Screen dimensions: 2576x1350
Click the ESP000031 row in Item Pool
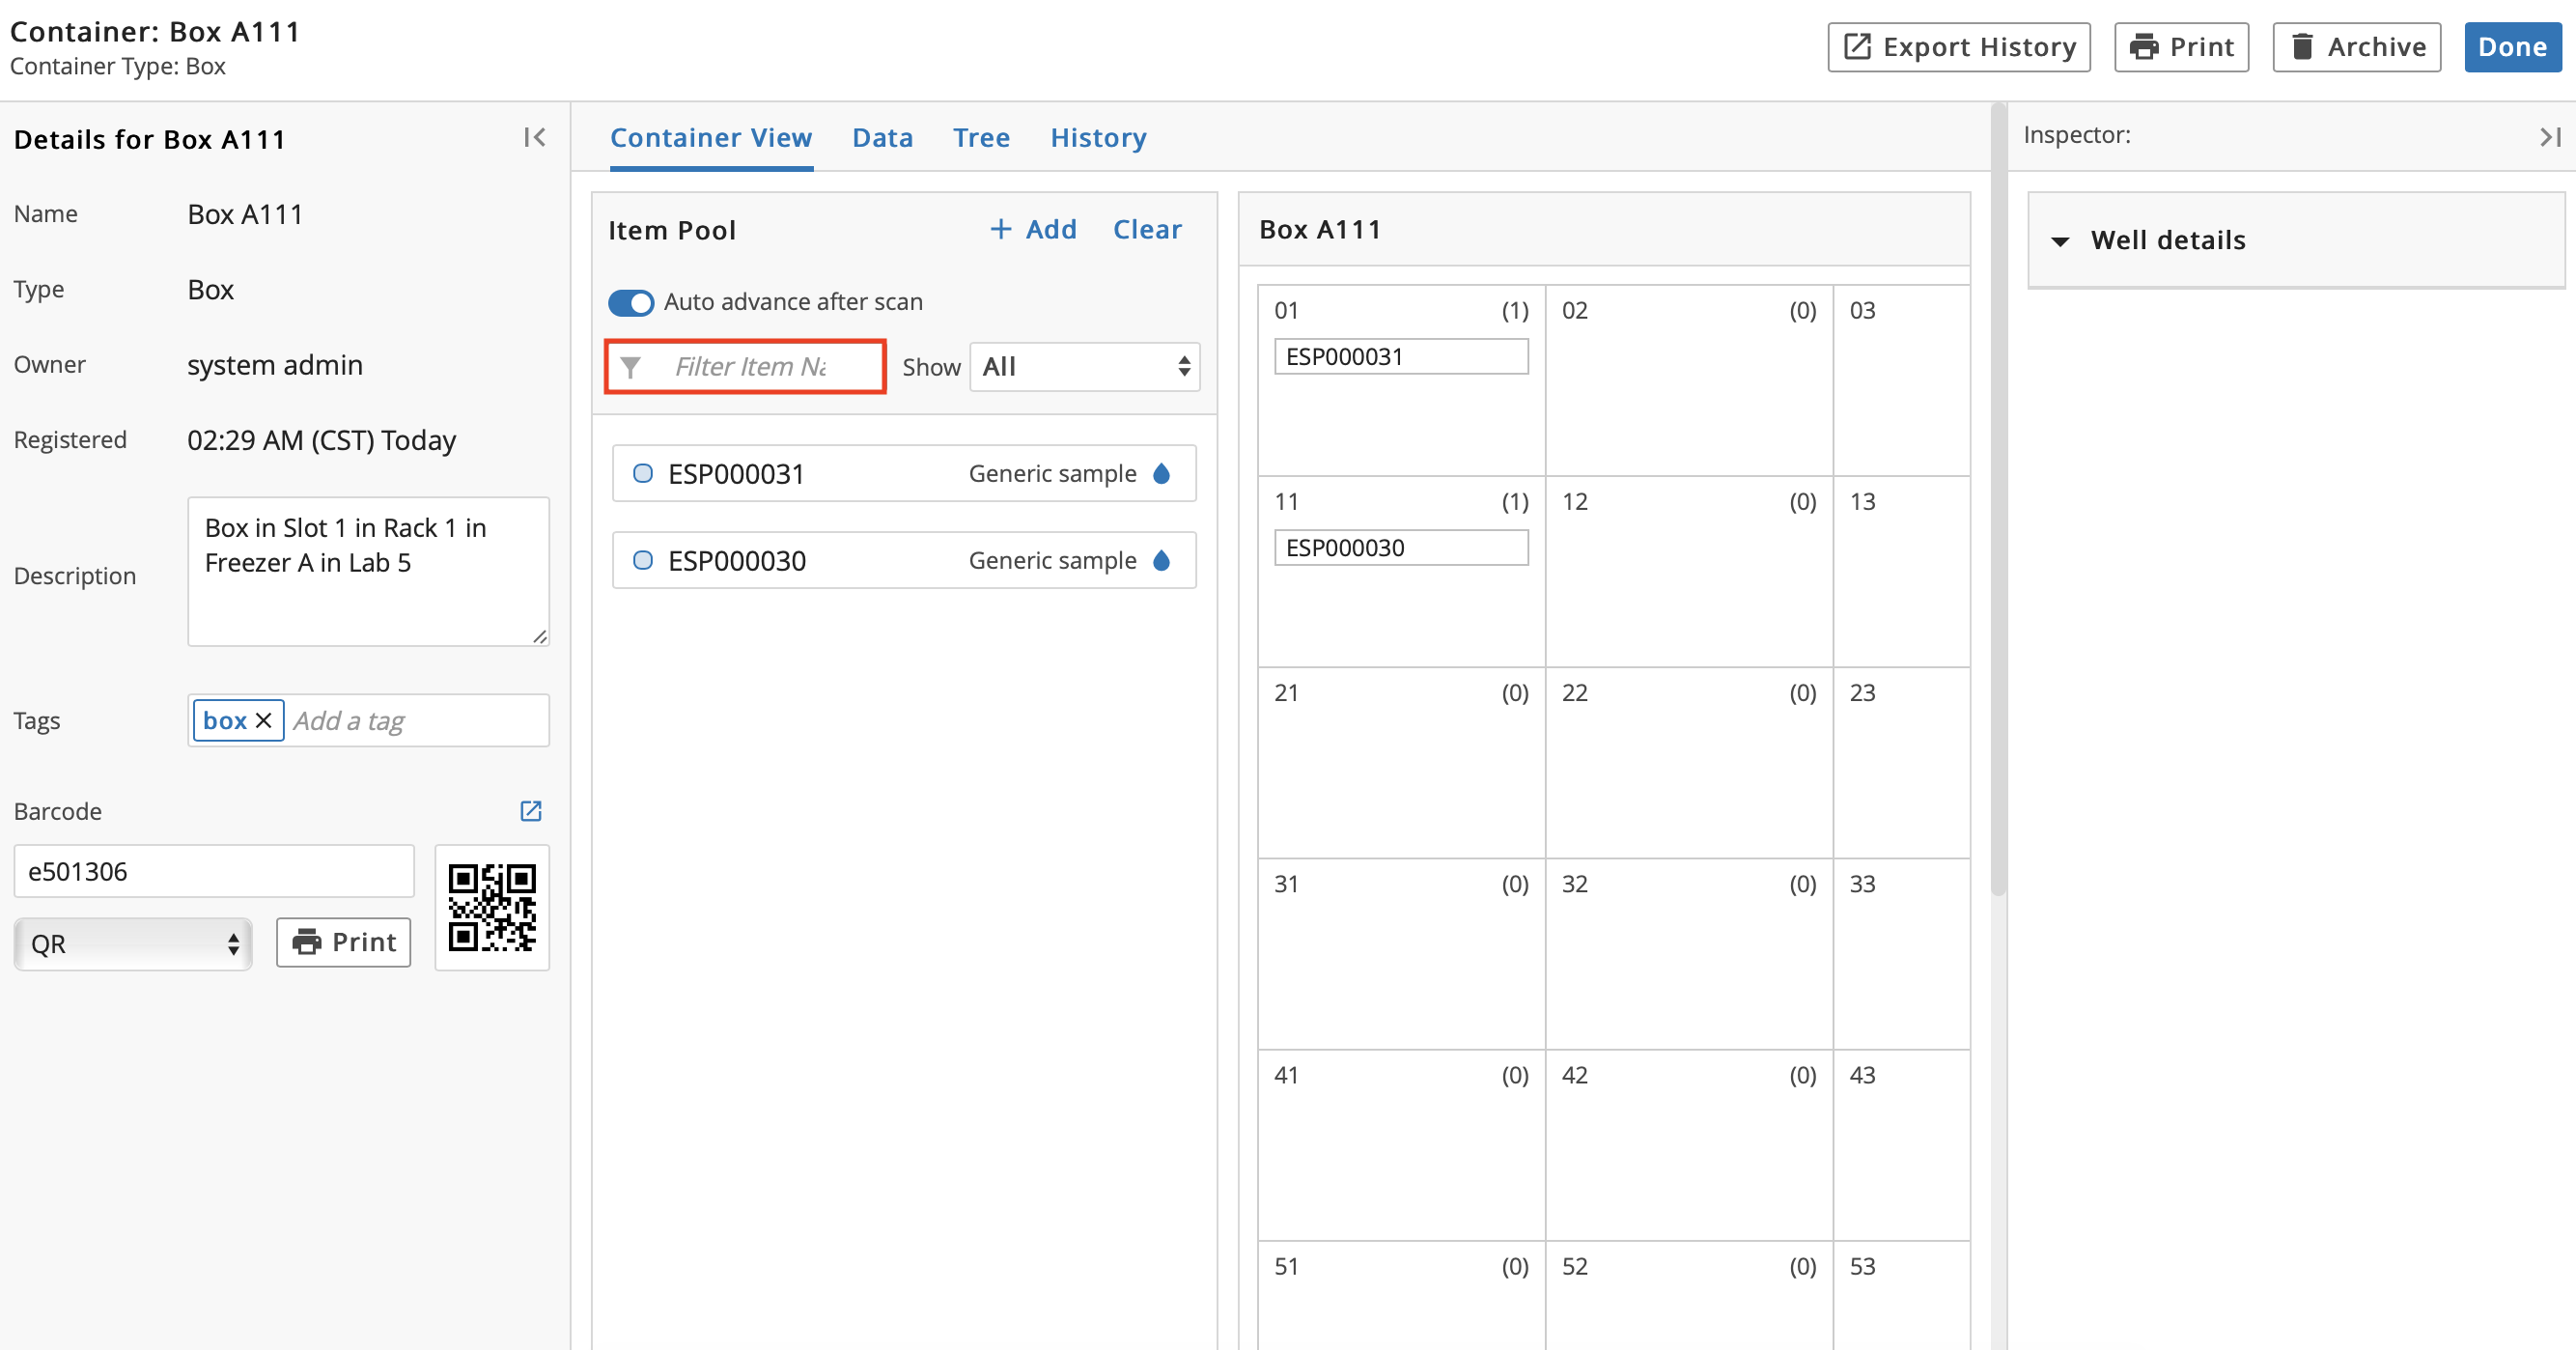click(904, 473)
